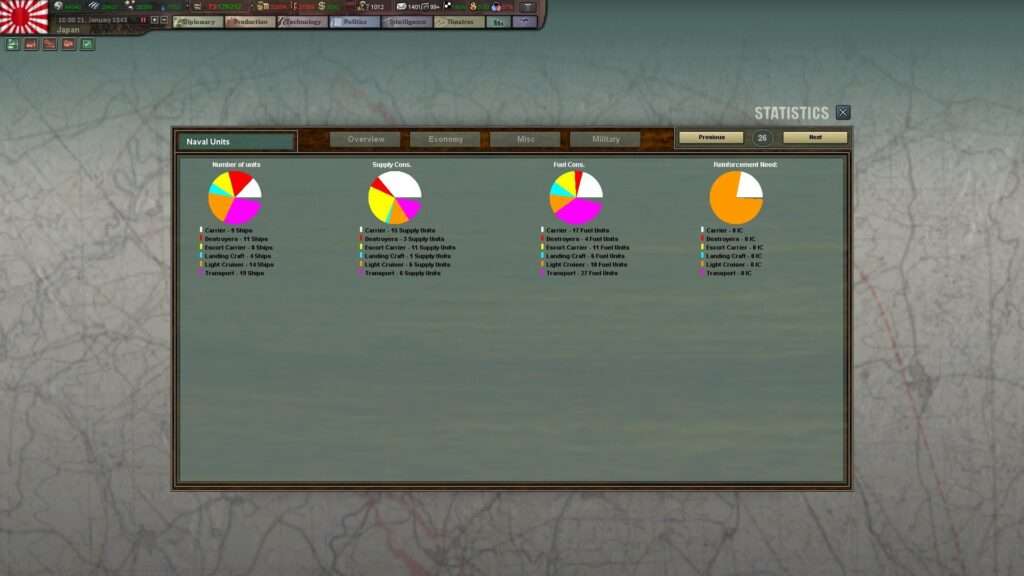Click the 'Fuel Cons.' chart heading
Image resolution: width=1024 pixels, height=576 pixels.
pos(569,165)
